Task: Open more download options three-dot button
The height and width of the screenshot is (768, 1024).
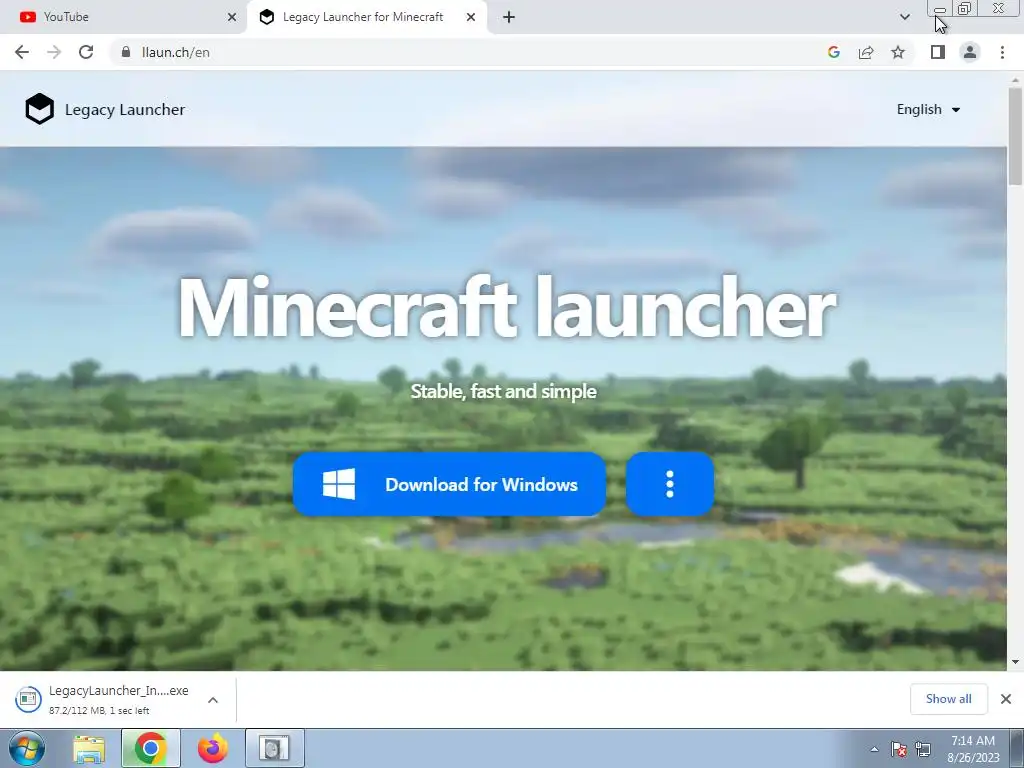Action: [669, 485]
